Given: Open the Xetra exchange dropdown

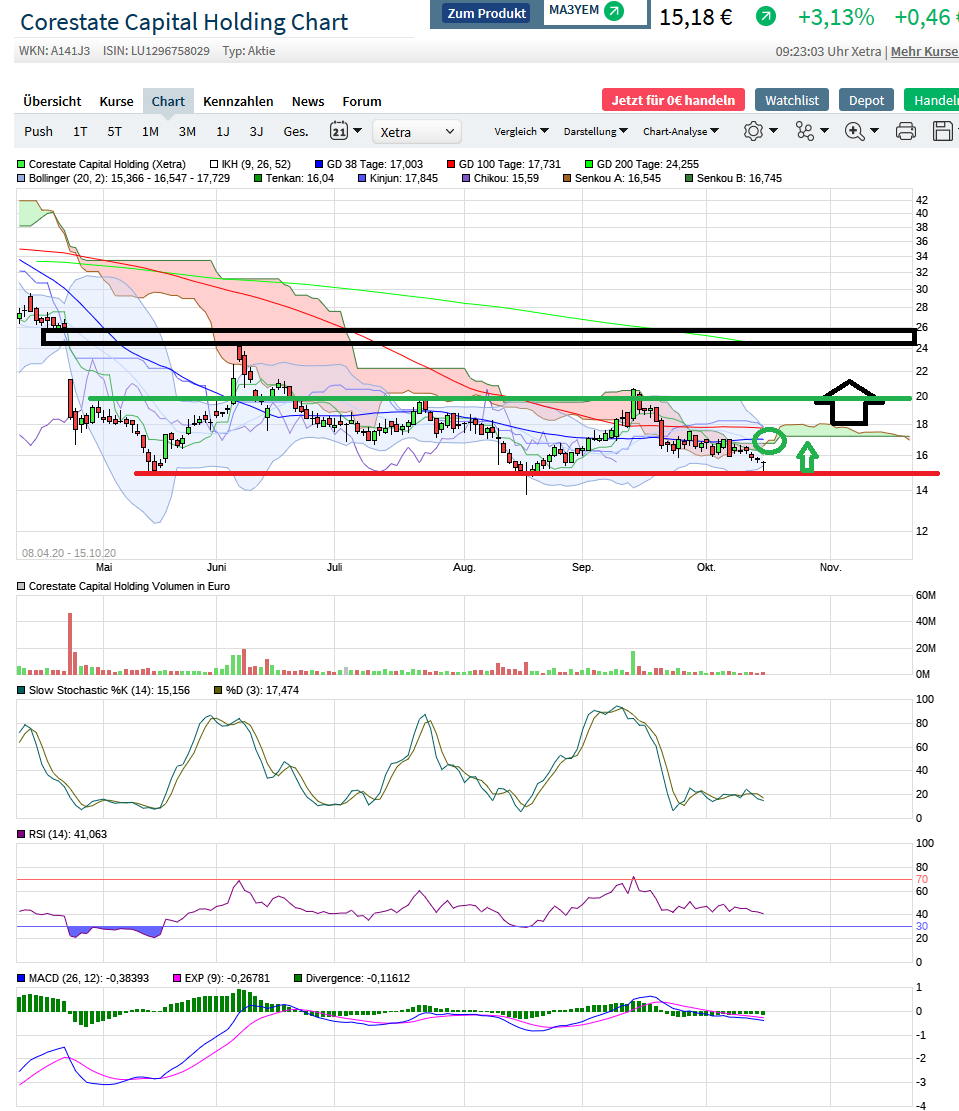Looking at the screenshot, I should tap(416, 132).
